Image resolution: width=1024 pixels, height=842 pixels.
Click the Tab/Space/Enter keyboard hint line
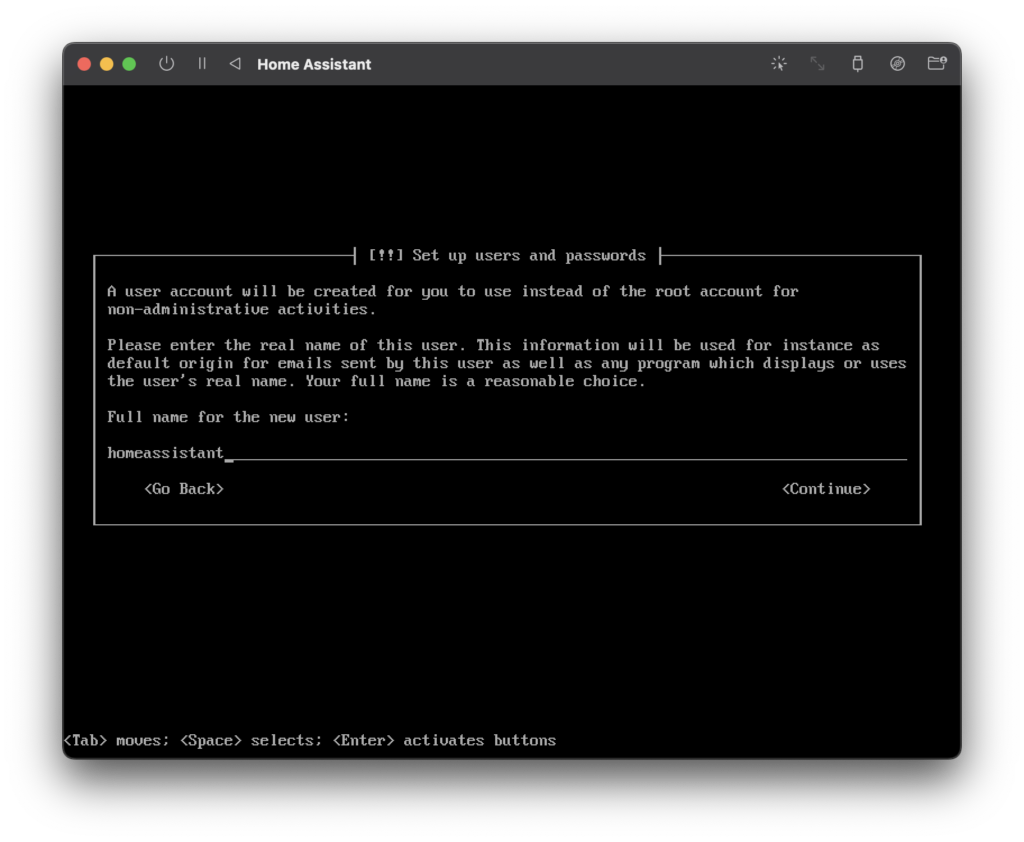[310, 740]
